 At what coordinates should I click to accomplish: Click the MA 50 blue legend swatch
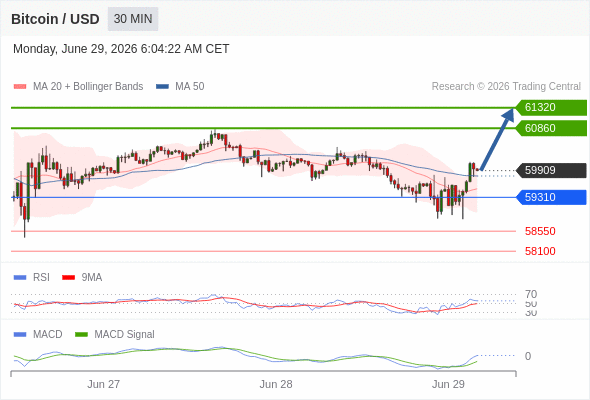162,87
